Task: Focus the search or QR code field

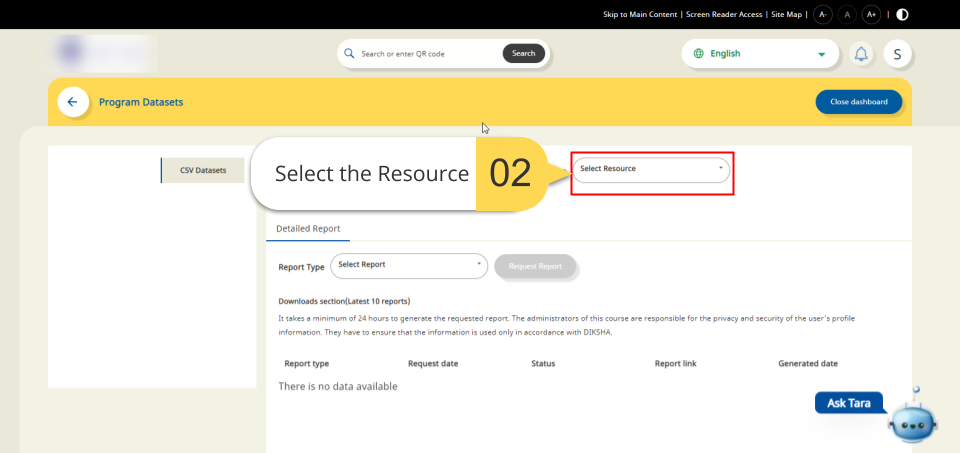Action: (x=425, y=54)
